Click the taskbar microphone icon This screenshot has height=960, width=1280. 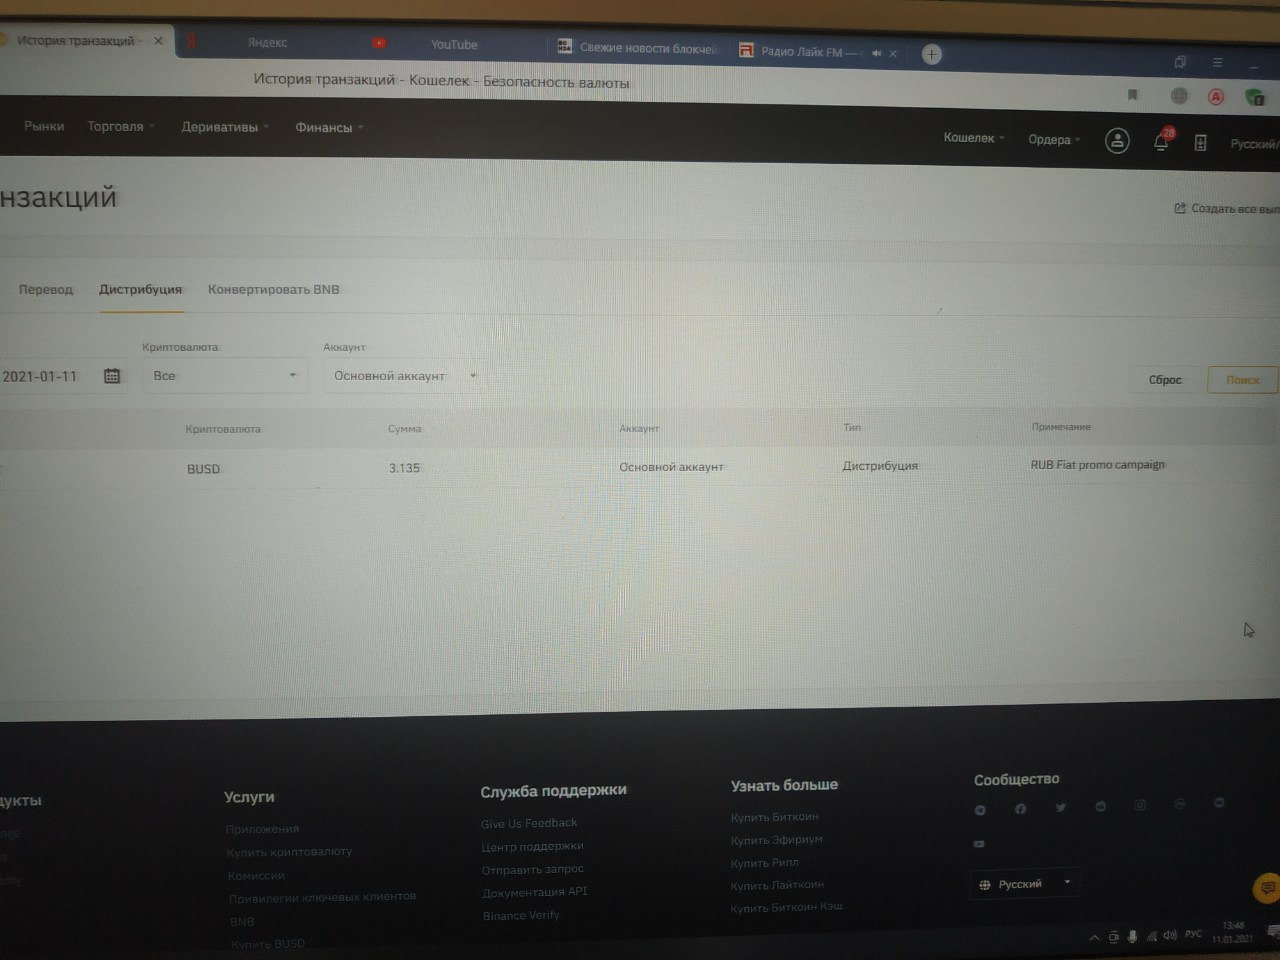(x=1133, y=937)
